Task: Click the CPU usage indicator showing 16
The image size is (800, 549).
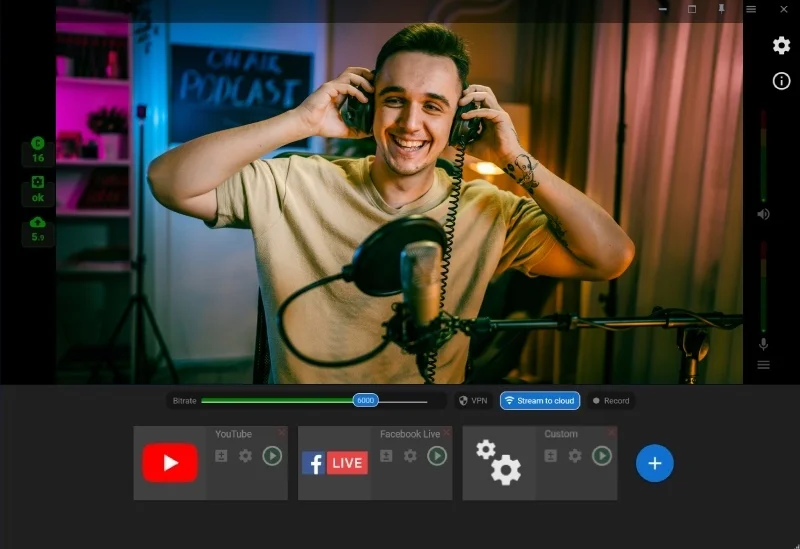Action: pos(38,151)
